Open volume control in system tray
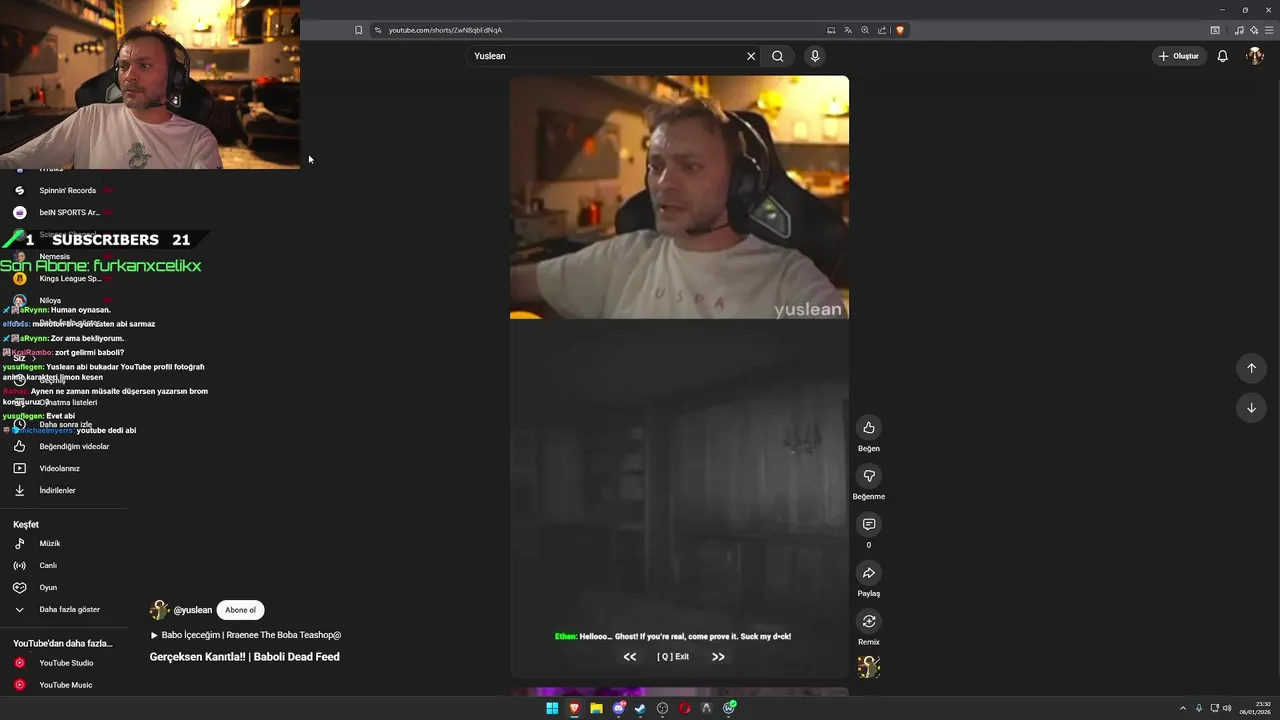This screenshot has height=720, width=1280. point(1227,709)
